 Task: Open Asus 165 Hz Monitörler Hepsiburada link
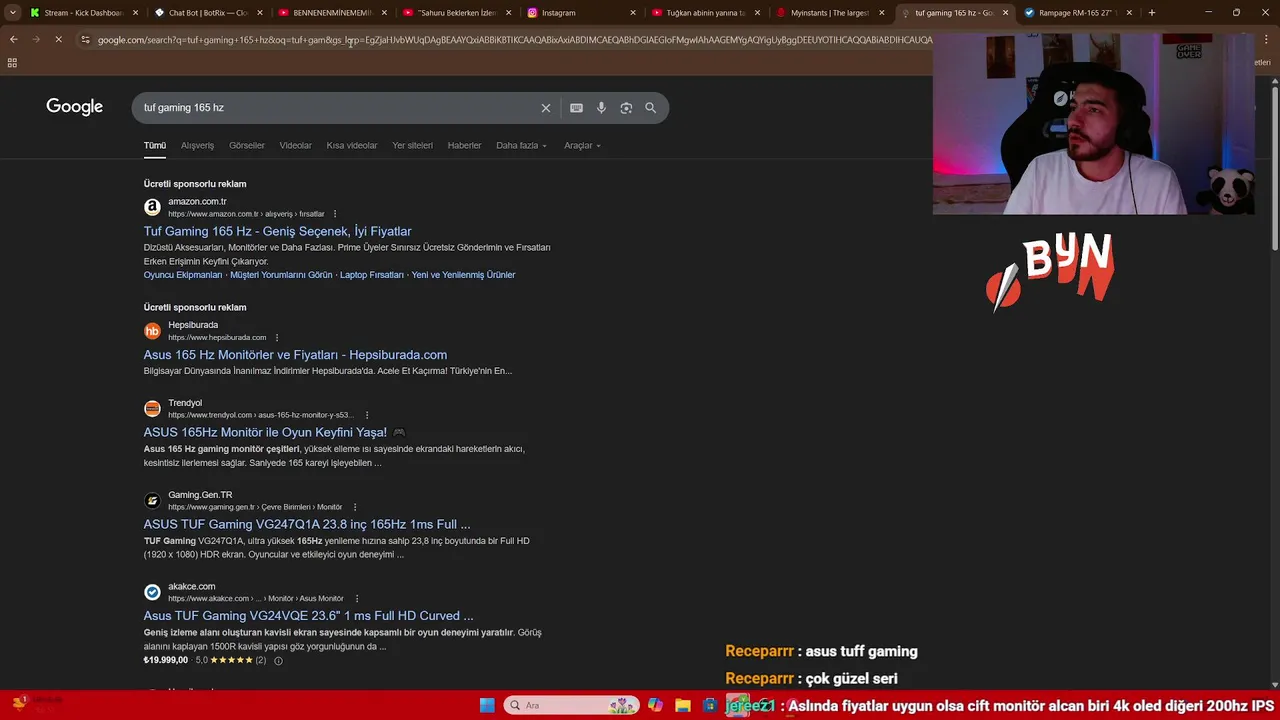295,355
